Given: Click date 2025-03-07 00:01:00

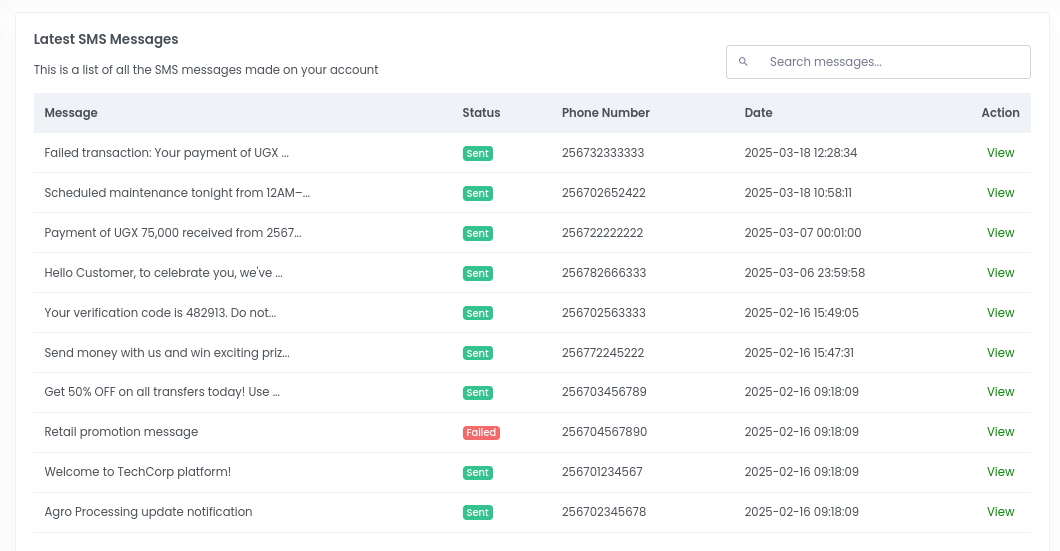Looking at the screenshot, I should point(803,233).
